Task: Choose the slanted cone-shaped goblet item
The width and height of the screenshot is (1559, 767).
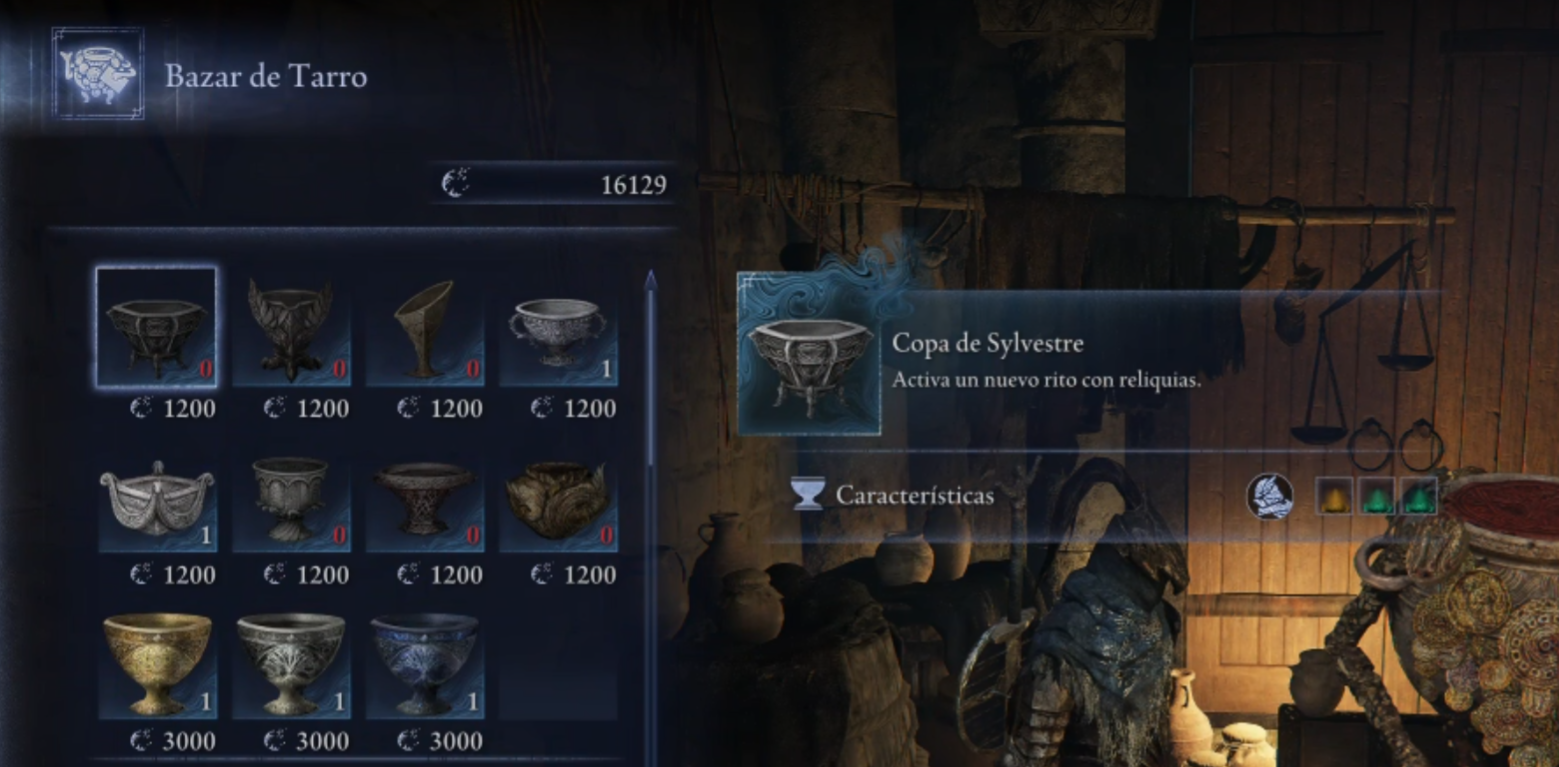Action: point(425,328)
